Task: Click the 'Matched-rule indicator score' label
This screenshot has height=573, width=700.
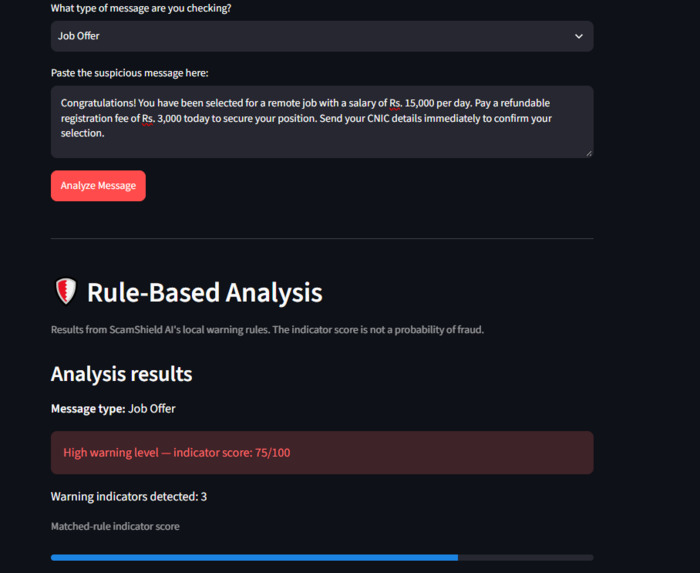Action: [x=115, y=527]
